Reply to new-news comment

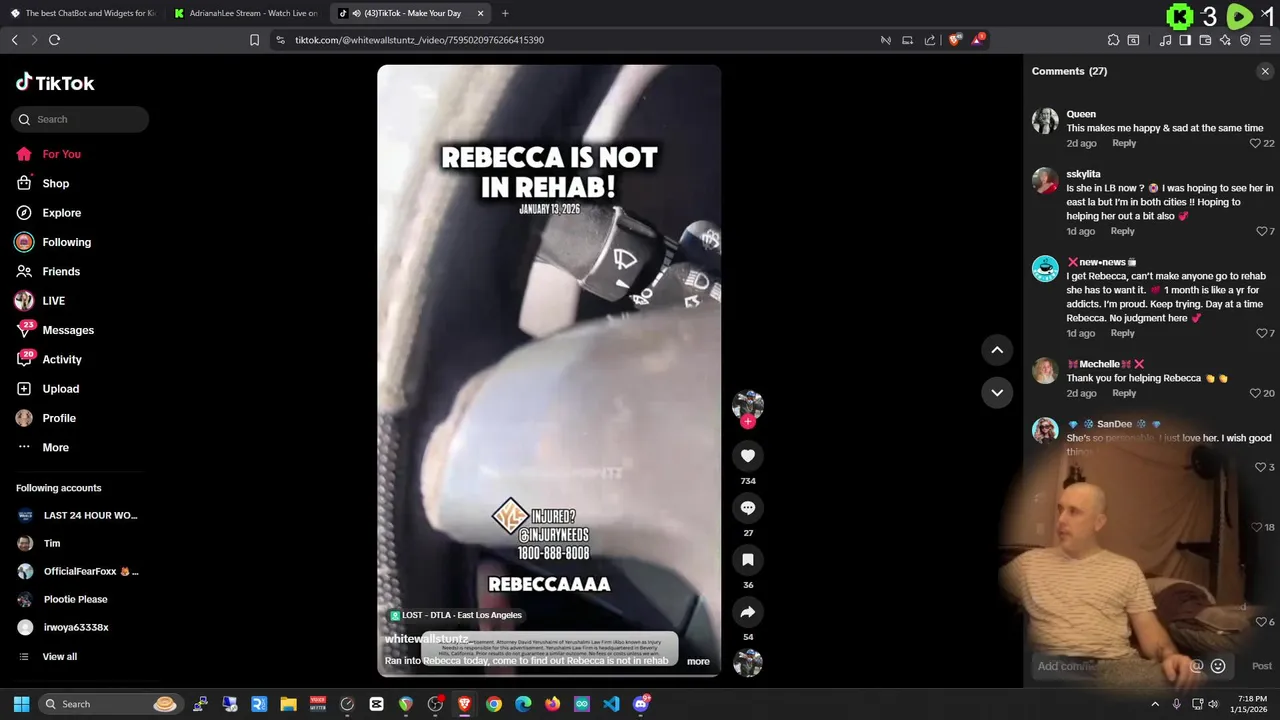coord(1122,333)
